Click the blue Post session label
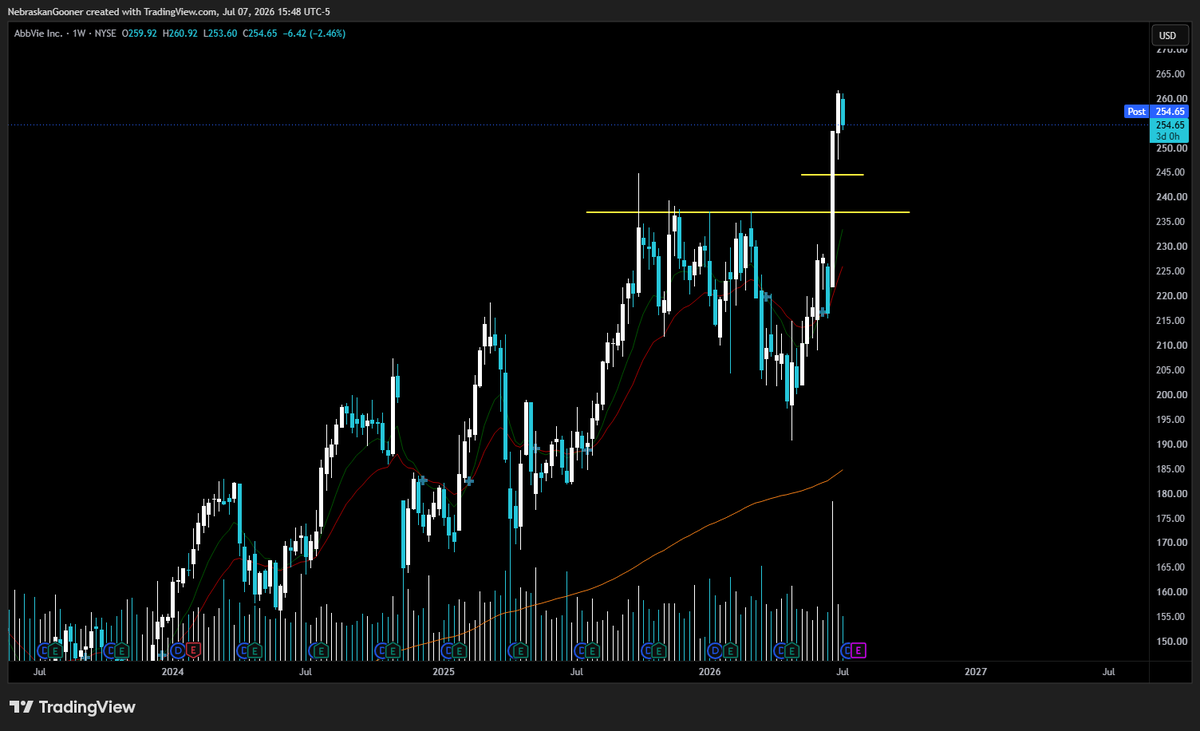Screen dimensions: 1200x731 pos(1136,112)
